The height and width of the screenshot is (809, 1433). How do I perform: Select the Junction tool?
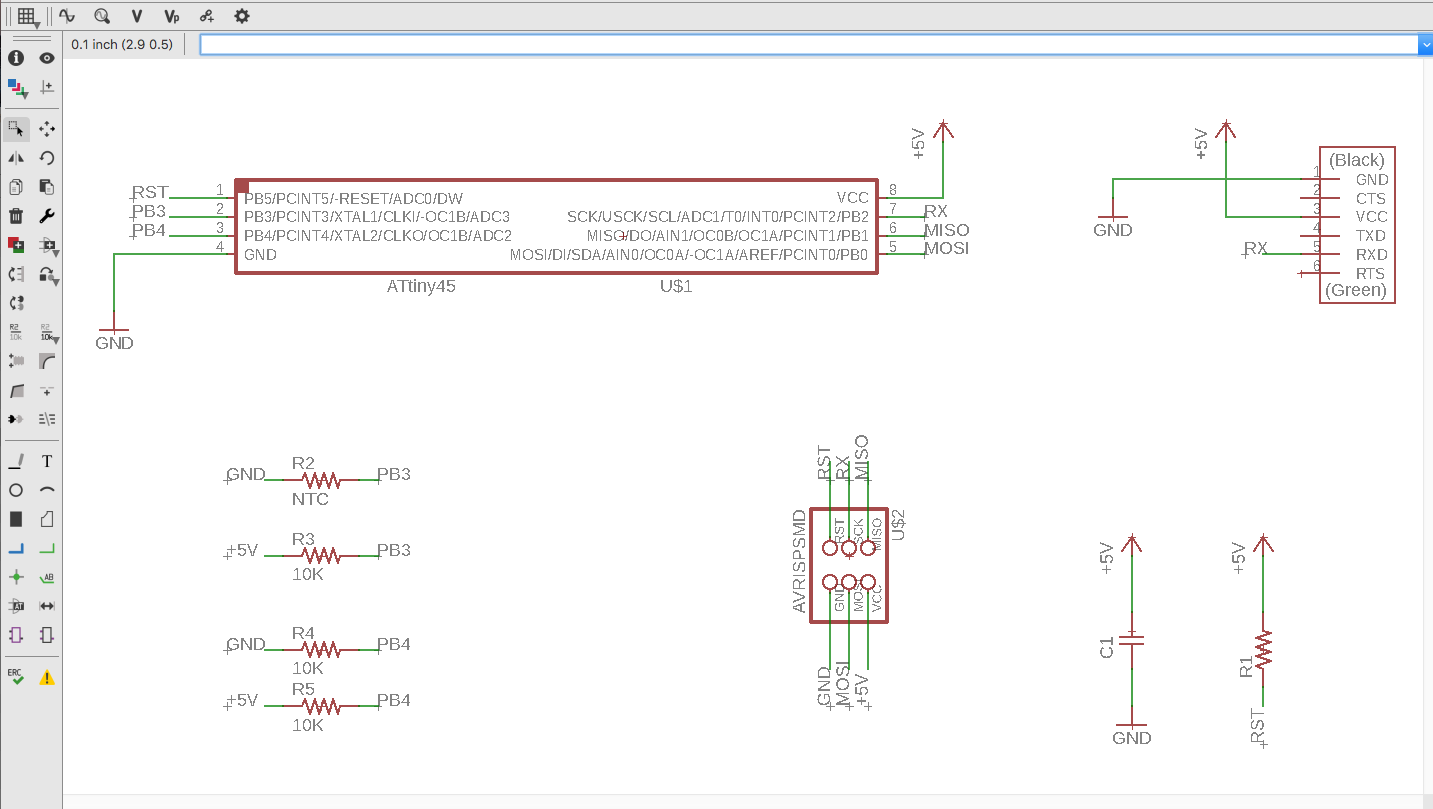(16, 577)
